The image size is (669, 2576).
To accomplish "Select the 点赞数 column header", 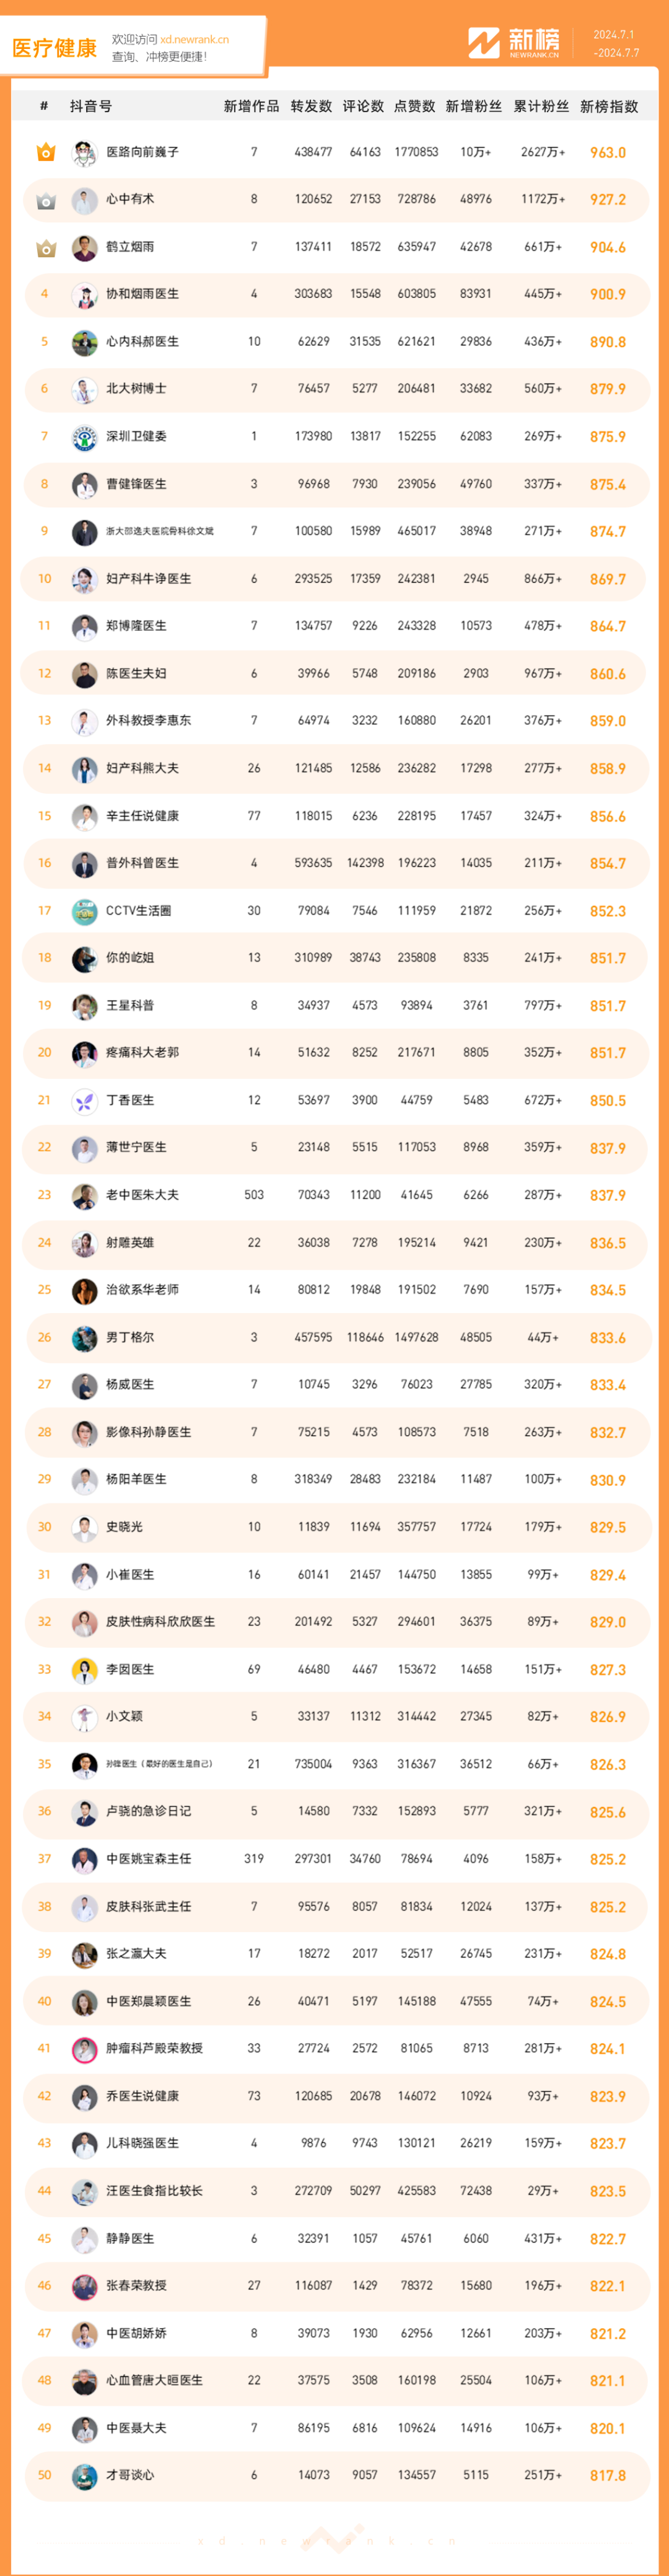I will (414, 106).
